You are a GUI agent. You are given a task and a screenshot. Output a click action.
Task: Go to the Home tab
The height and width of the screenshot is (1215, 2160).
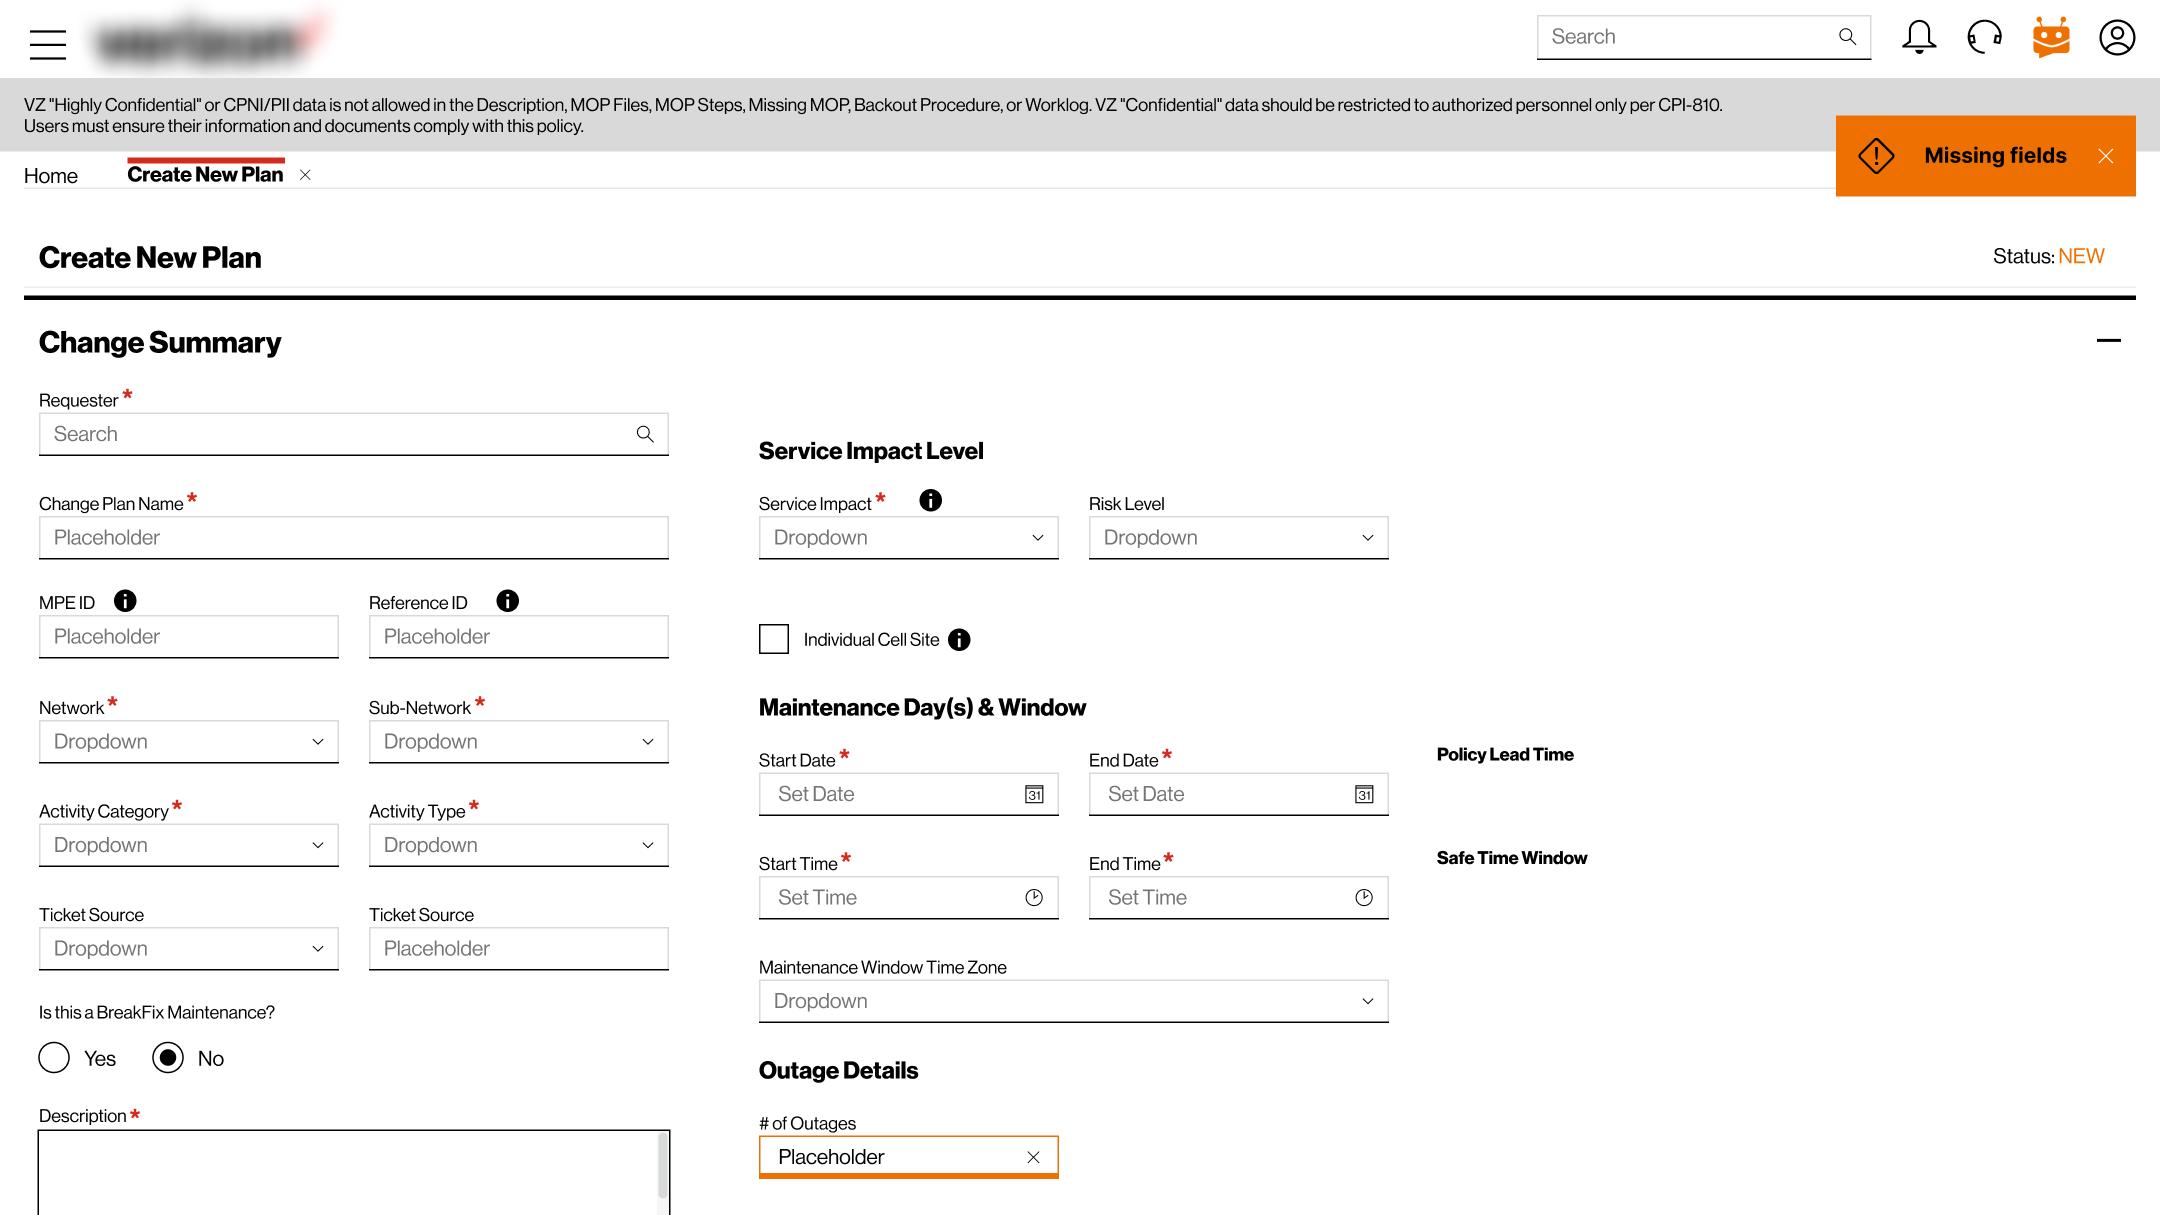point(51,176)
